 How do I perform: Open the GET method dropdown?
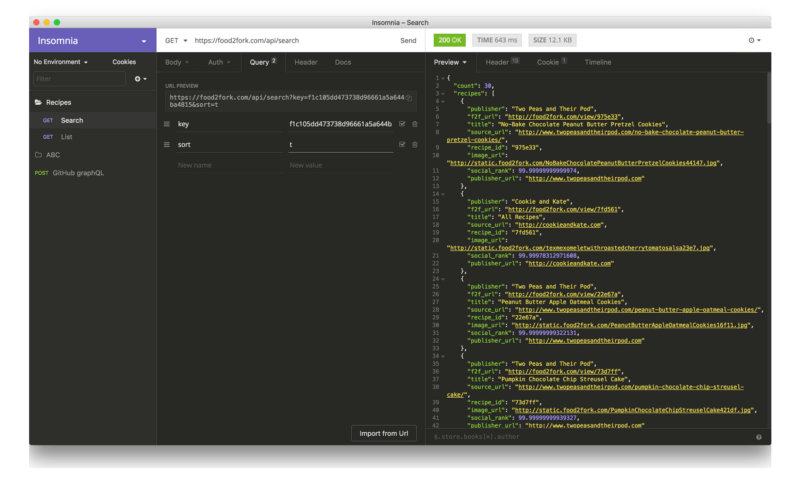174,40
